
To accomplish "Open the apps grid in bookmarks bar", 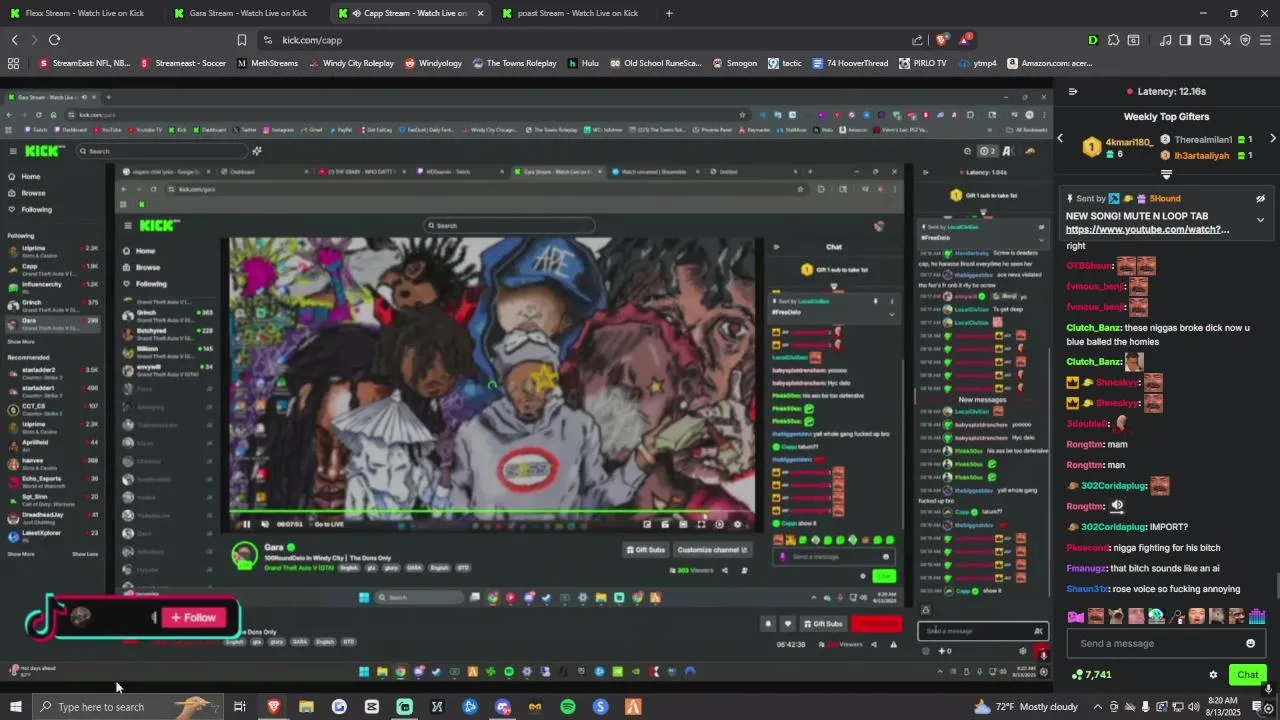I will click(13, 63).
